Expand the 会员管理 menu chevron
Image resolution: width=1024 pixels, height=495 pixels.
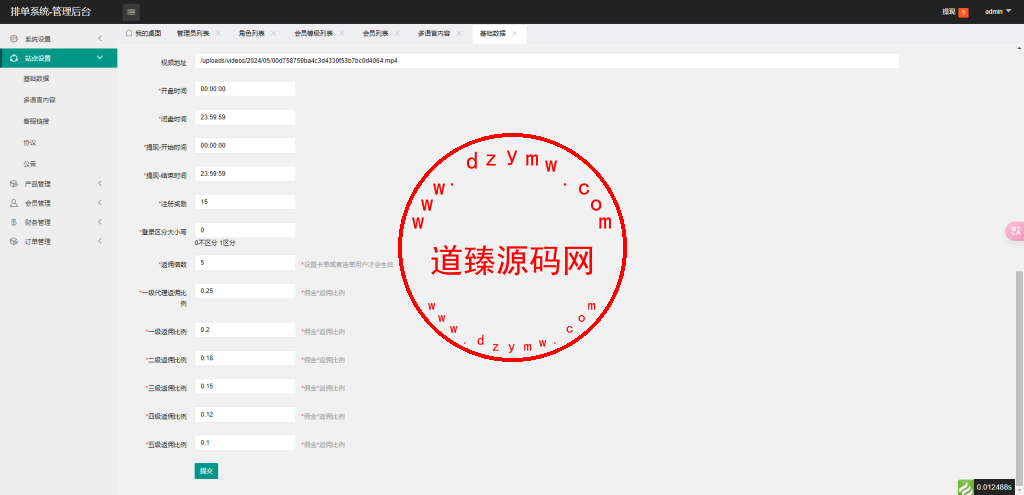[100, 203]
